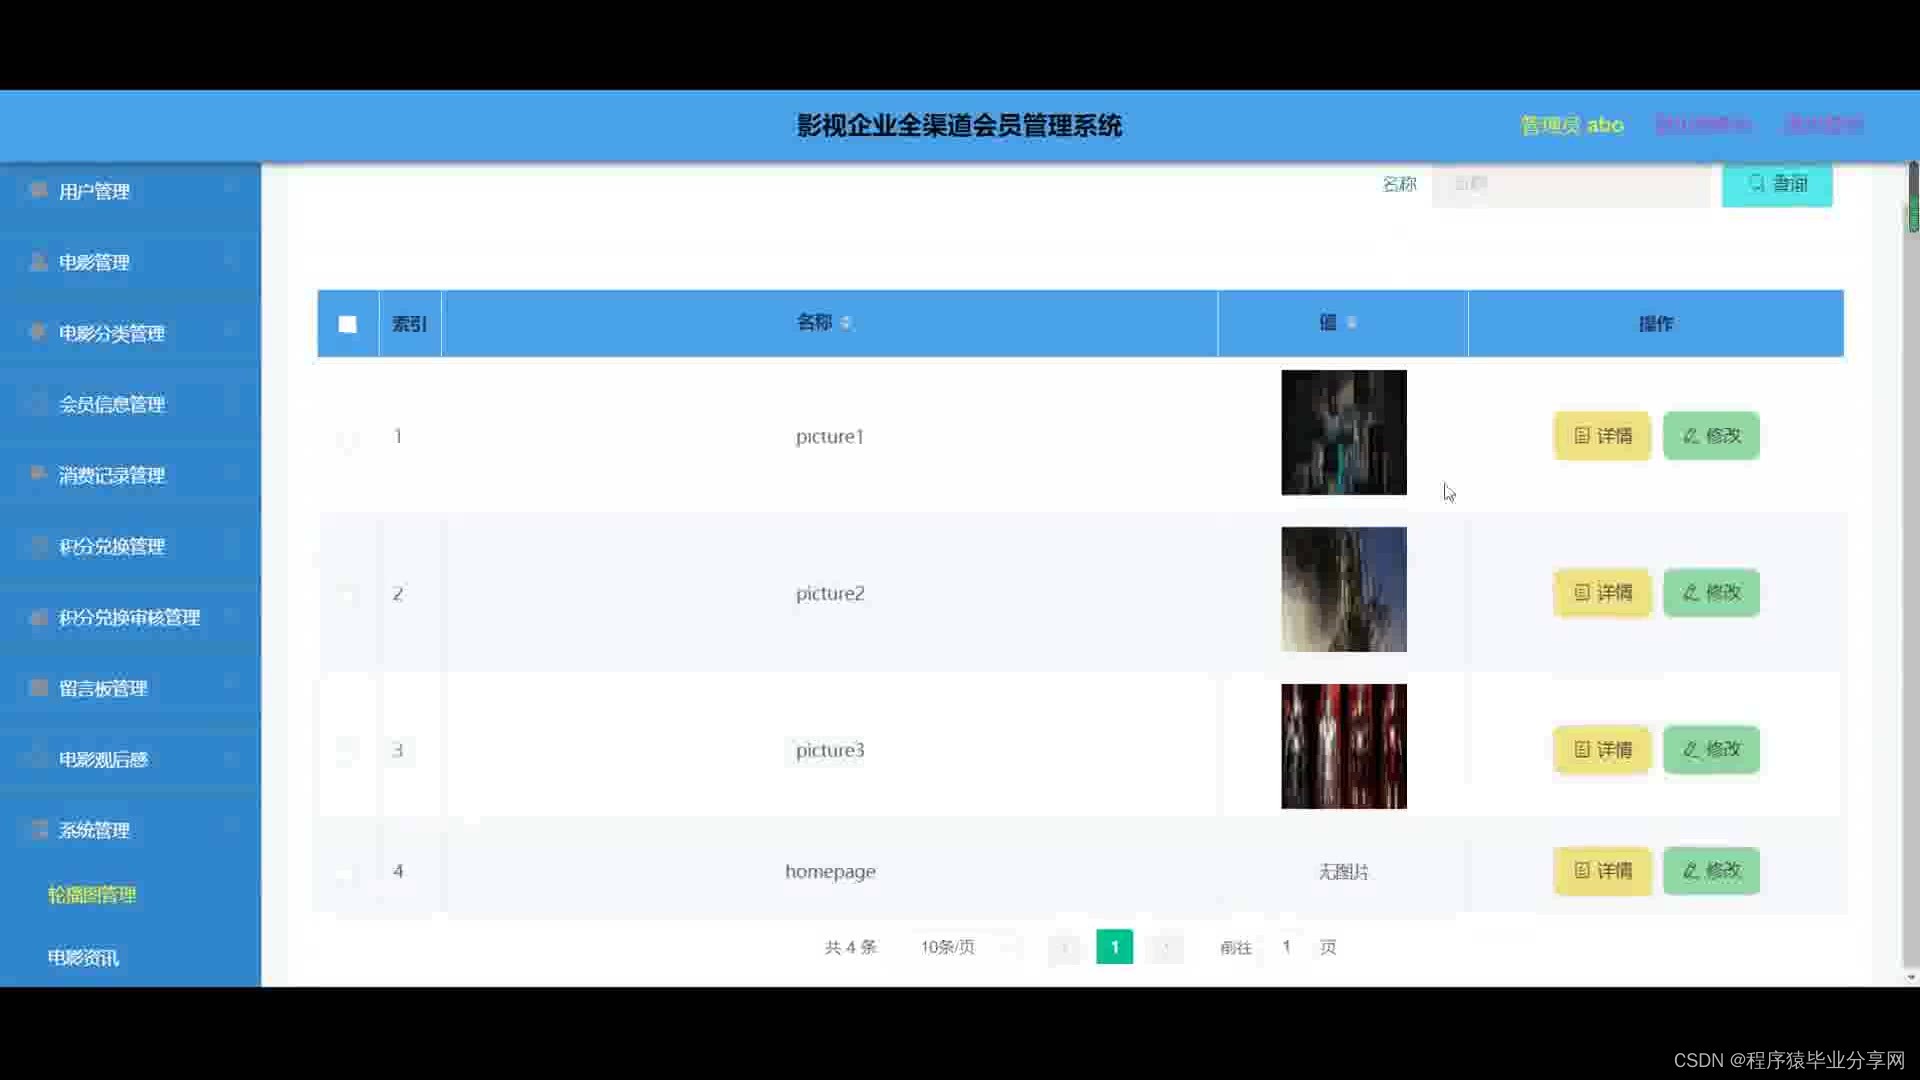Click the 电影管理 person icon

tap(38, 262)
